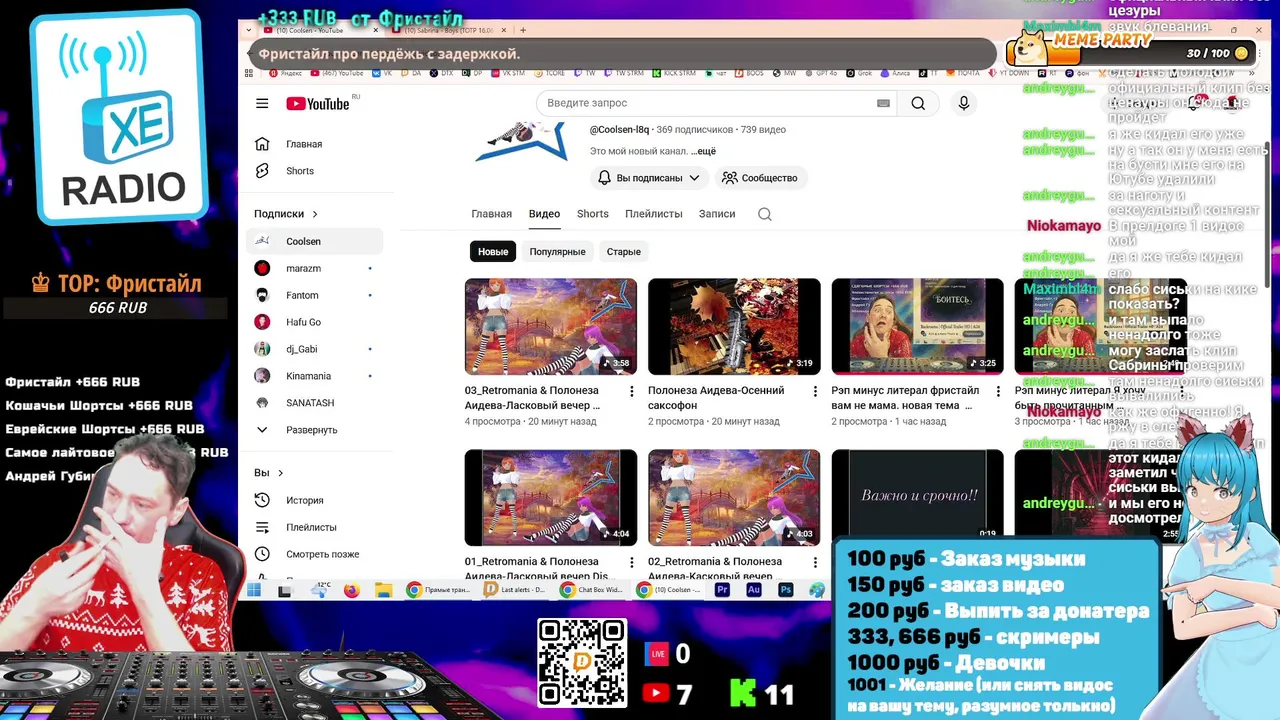The height and width of the screenshot is (720, 1280).
Task: Expand subscriptions list with Развернуть
Action: tap(311, 430)
